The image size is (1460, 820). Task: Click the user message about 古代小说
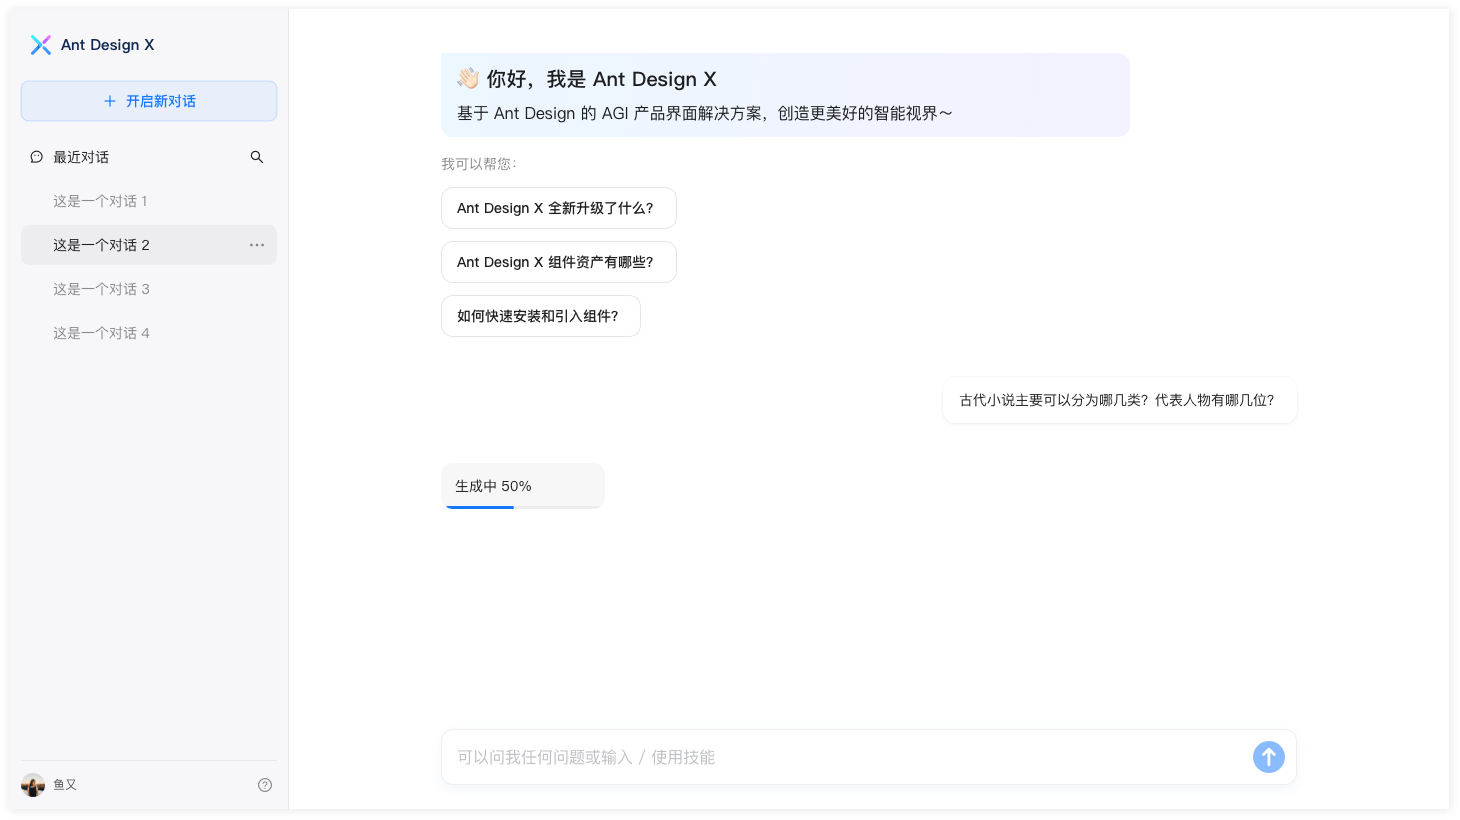(1120, 400)
